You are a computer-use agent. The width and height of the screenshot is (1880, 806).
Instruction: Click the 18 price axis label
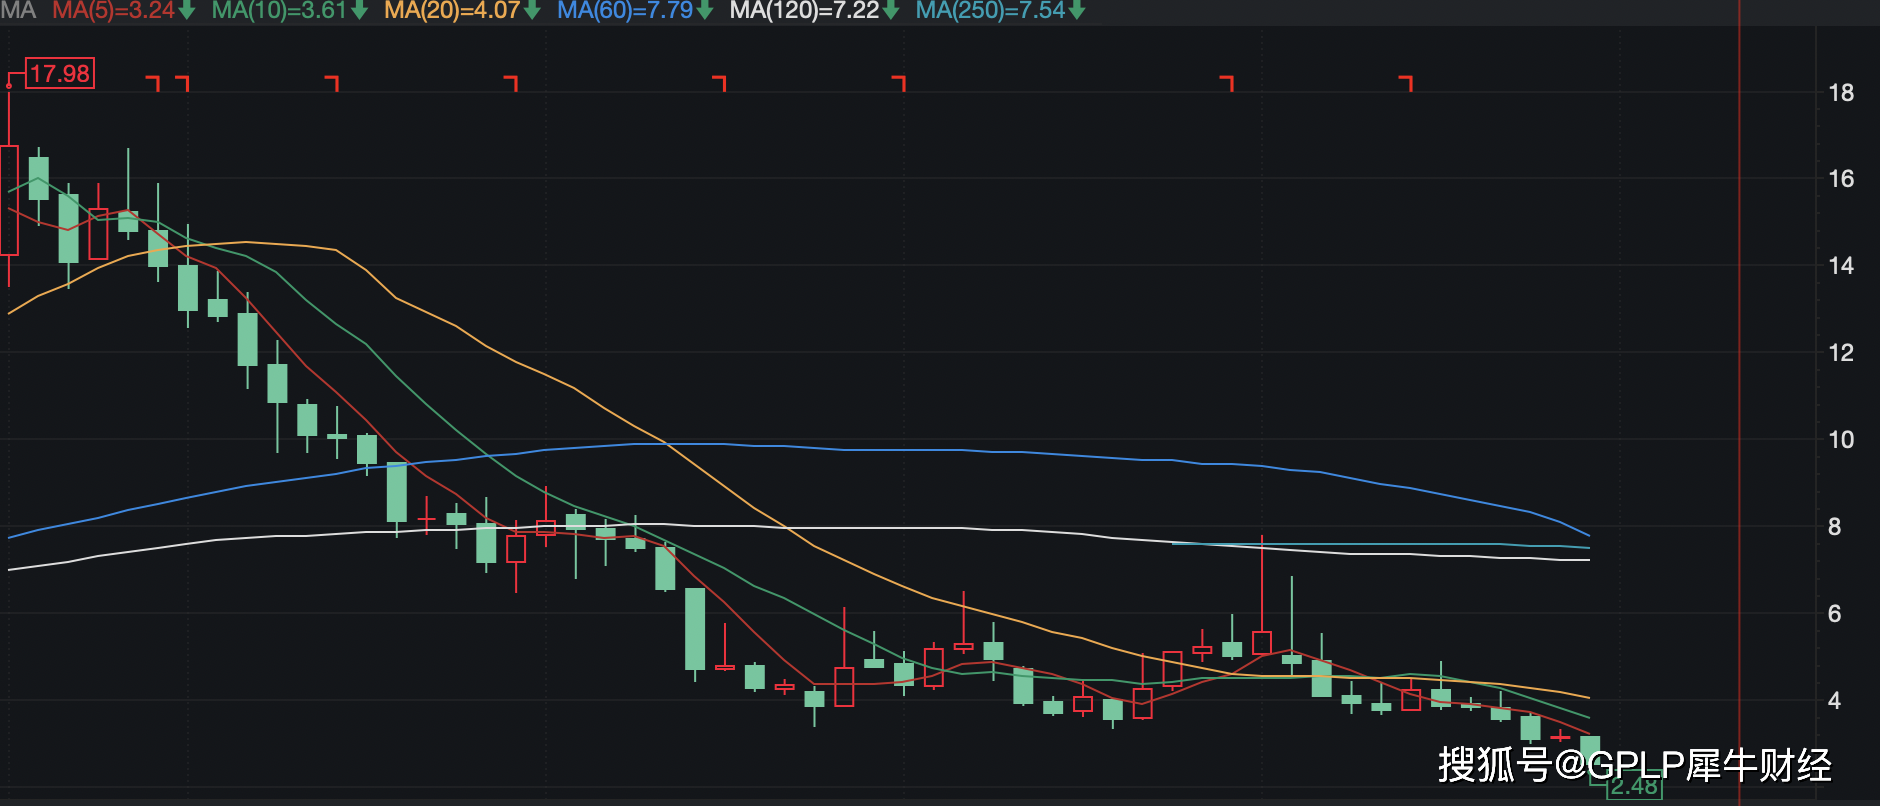pyautogui.click(x=1841, y=93)
